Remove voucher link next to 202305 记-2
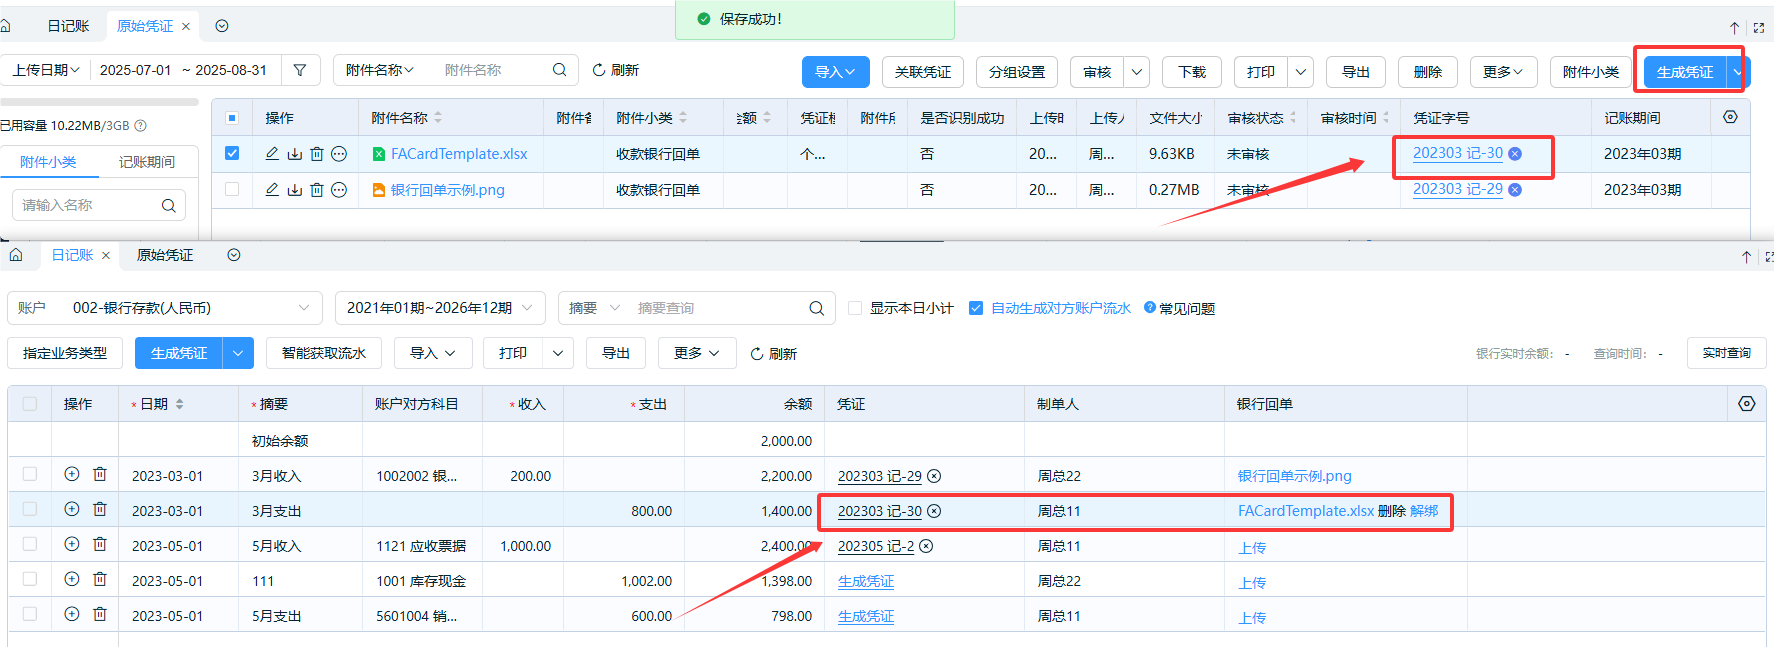 pyautogui.click(x=926, y=546)
